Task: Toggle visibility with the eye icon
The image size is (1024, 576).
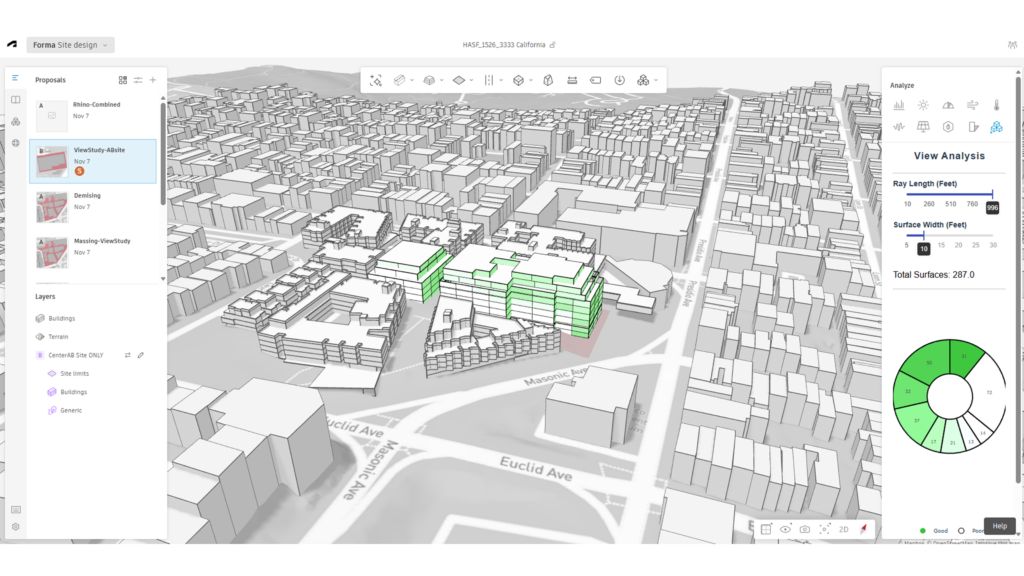Action: (785, 529)
